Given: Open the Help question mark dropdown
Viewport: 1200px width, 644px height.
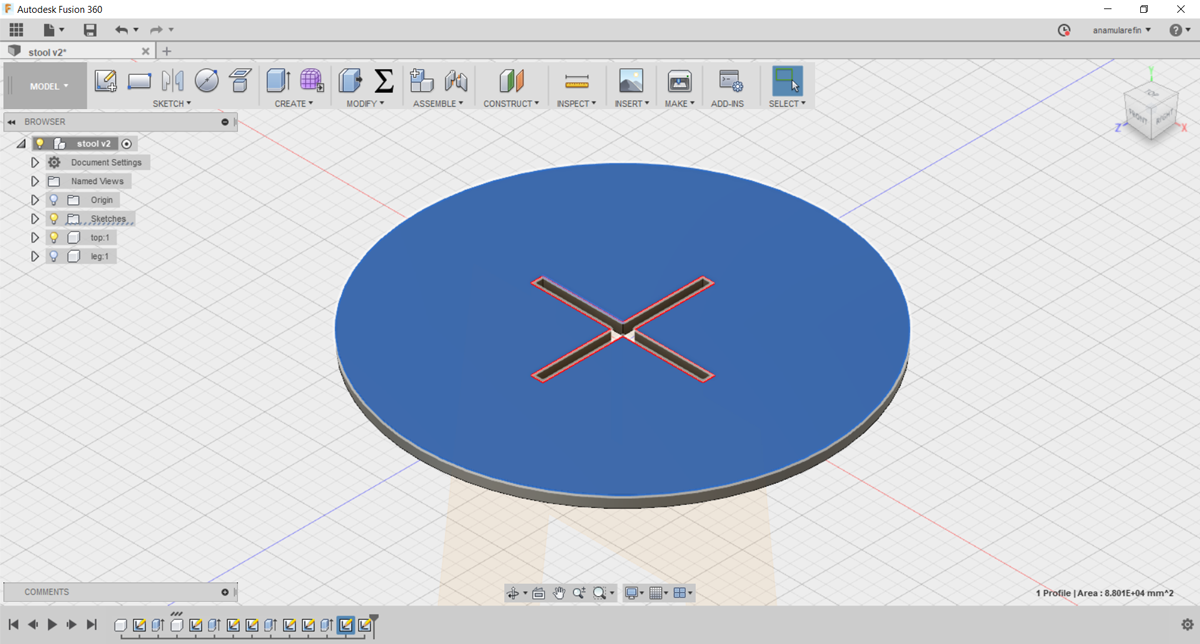Looking at the screenshot, I should pyautogui.click(x=1180, y=30).
